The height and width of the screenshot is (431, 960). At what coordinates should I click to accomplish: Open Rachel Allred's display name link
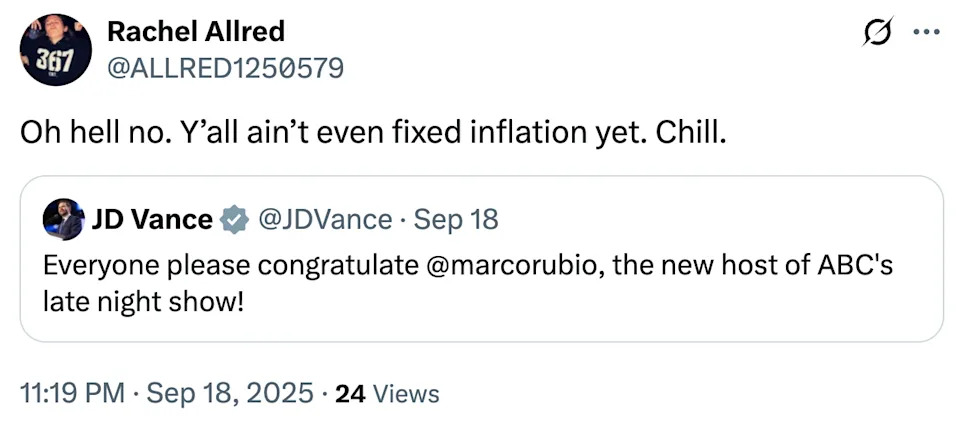[195, 31]
